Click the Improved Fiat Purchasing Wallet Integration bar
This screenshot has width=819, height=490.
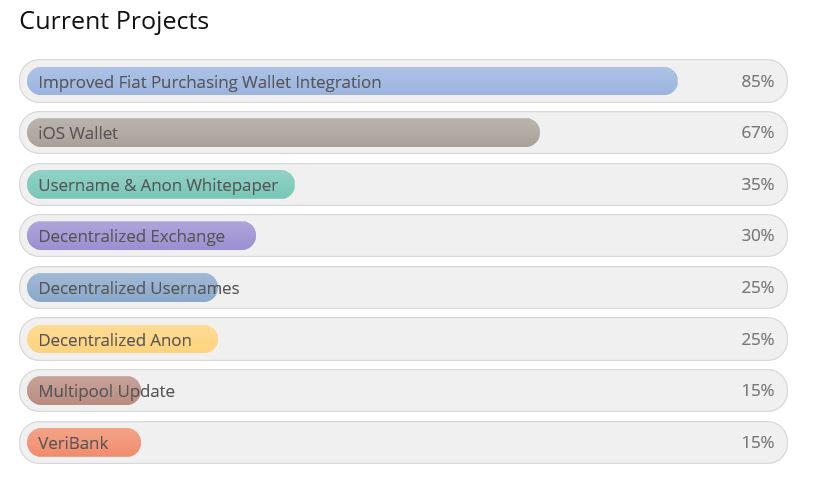click(352, 81)
